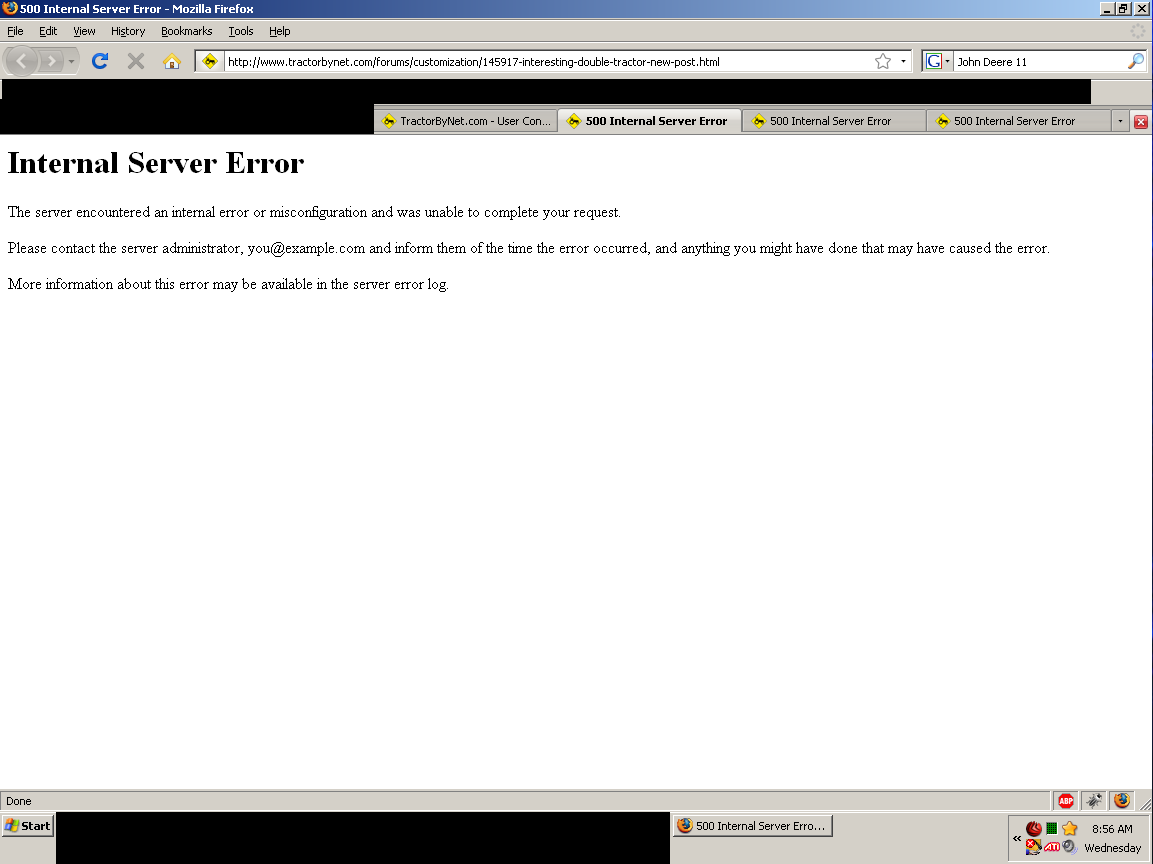Image resolution: width=1153 pixels, height=864 pixels.
Task: Open the Tools menu
Action: 240,31
